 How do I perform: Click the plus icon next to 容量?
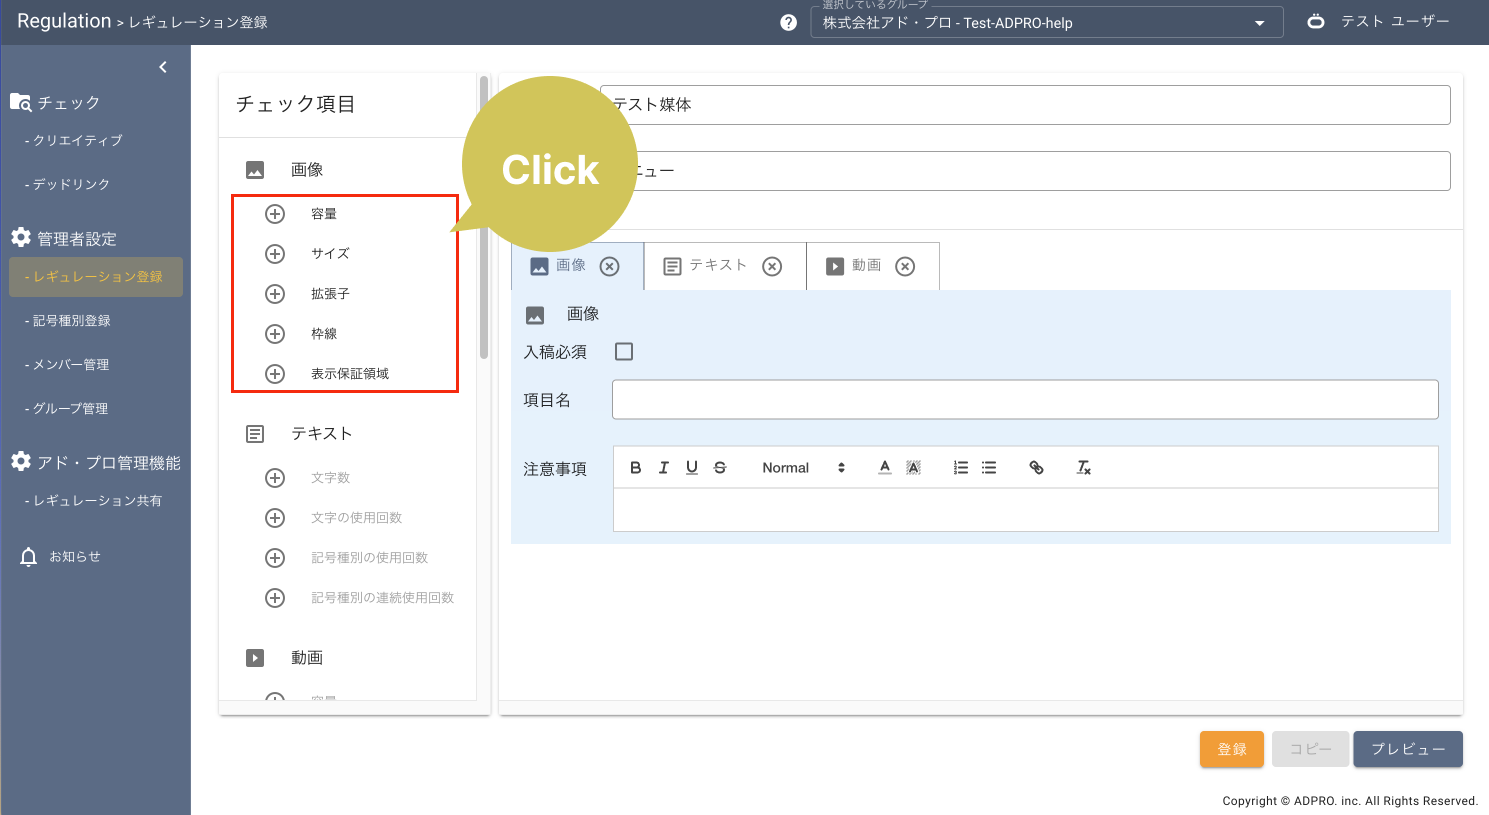(275, 214)
